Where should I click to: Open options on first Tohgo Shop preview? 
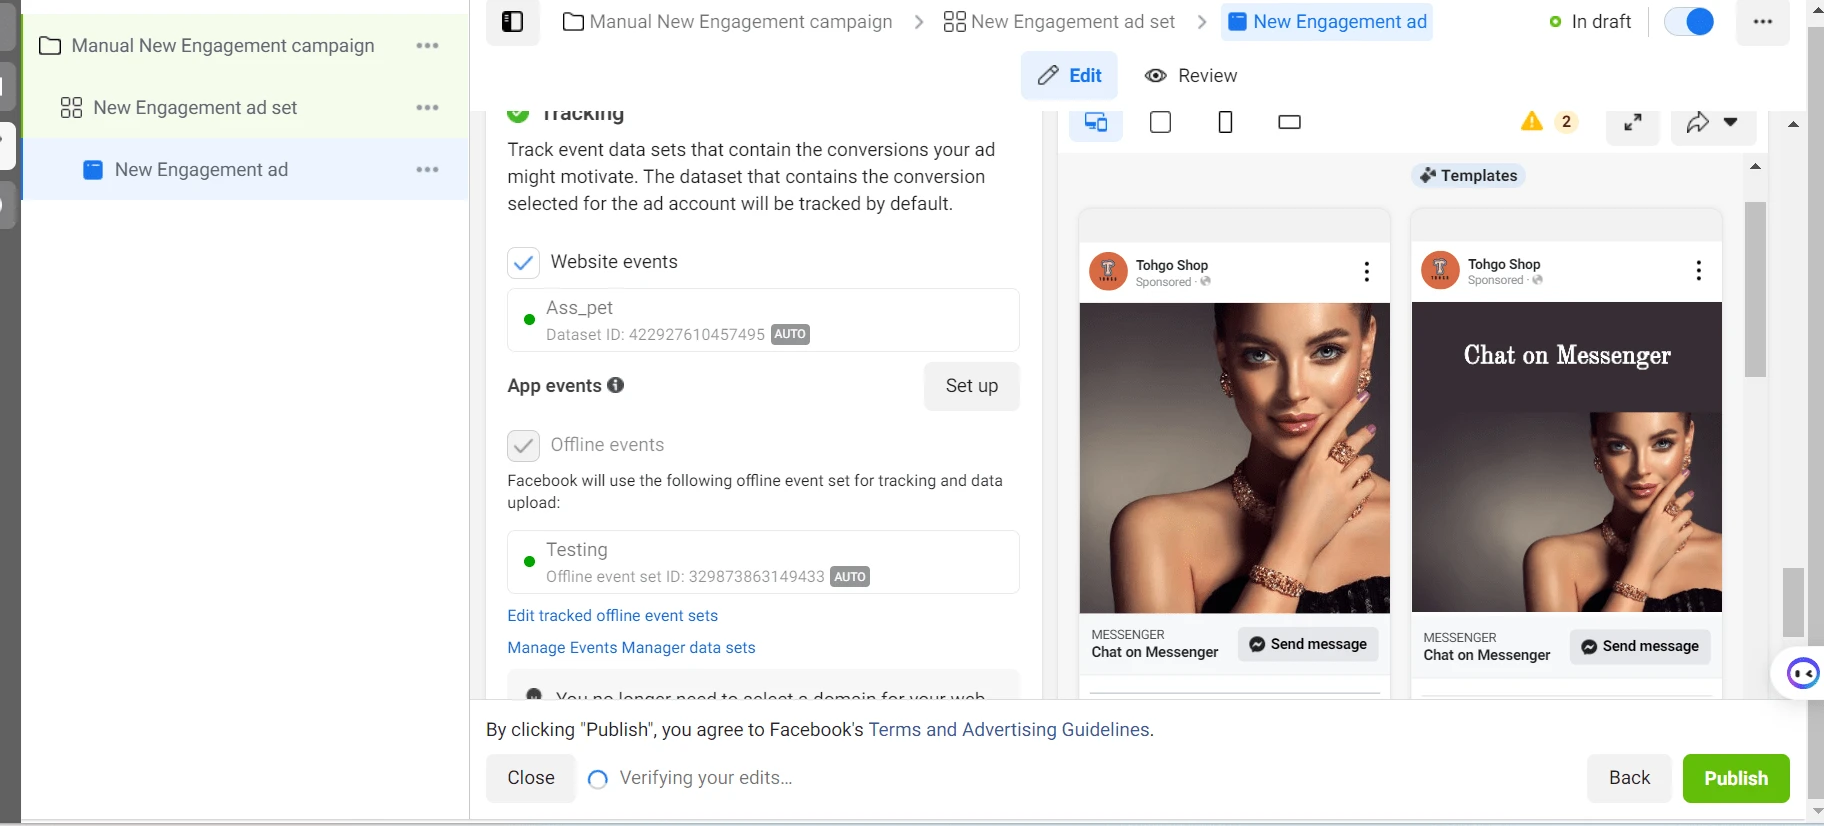(1366, 272)
